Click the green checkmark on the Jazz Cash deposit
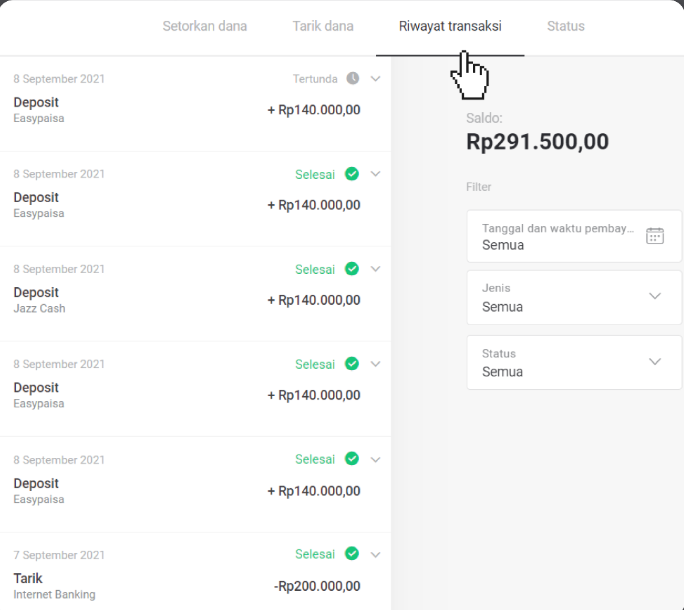 pyautogui.click(x=352, y=269)
